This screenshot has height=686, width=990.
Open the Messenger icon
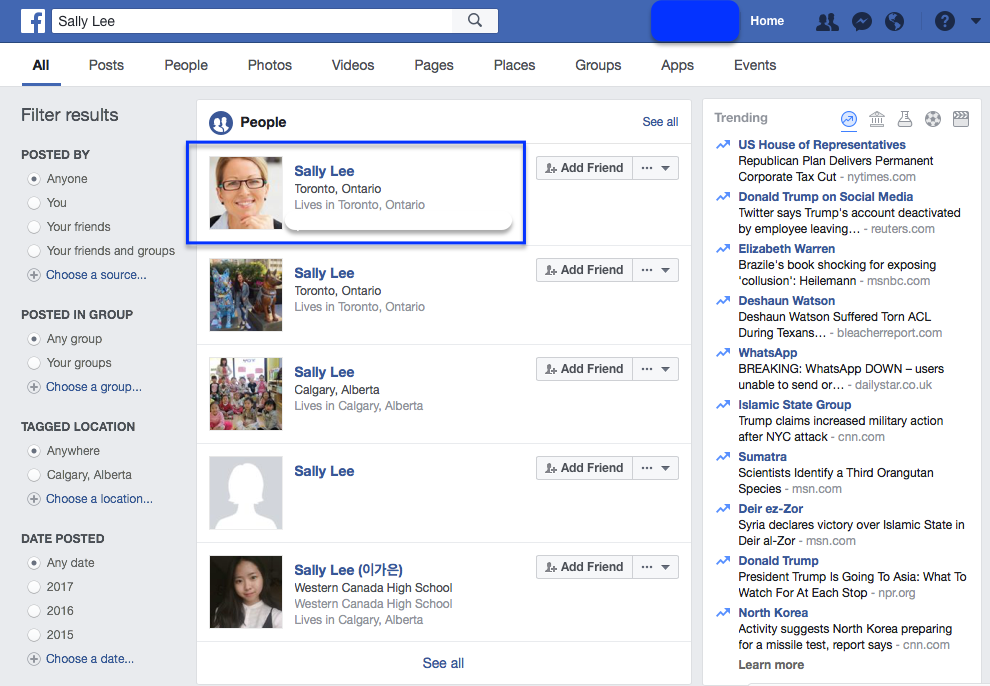click(861, 21)
